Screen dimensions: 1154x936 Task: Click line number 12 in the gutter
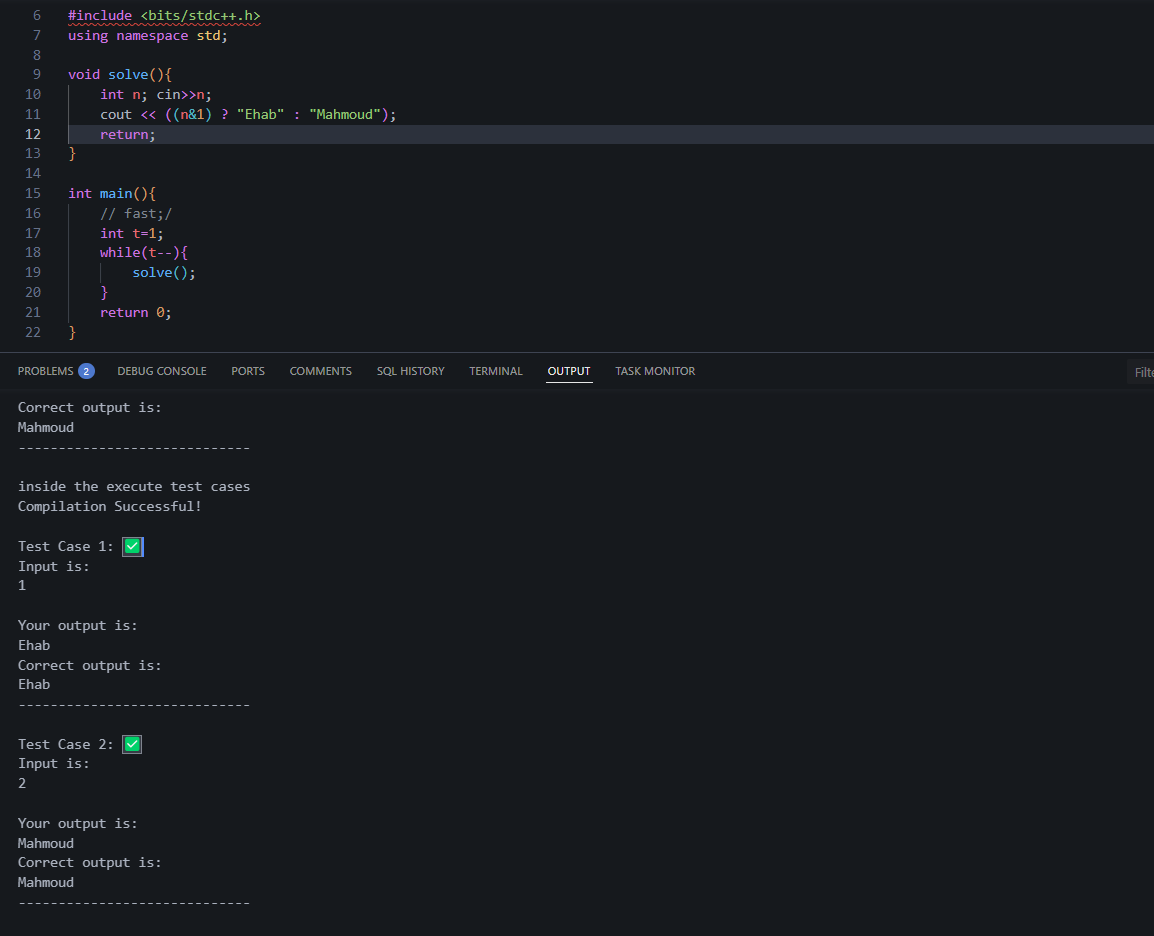[33, 135]
